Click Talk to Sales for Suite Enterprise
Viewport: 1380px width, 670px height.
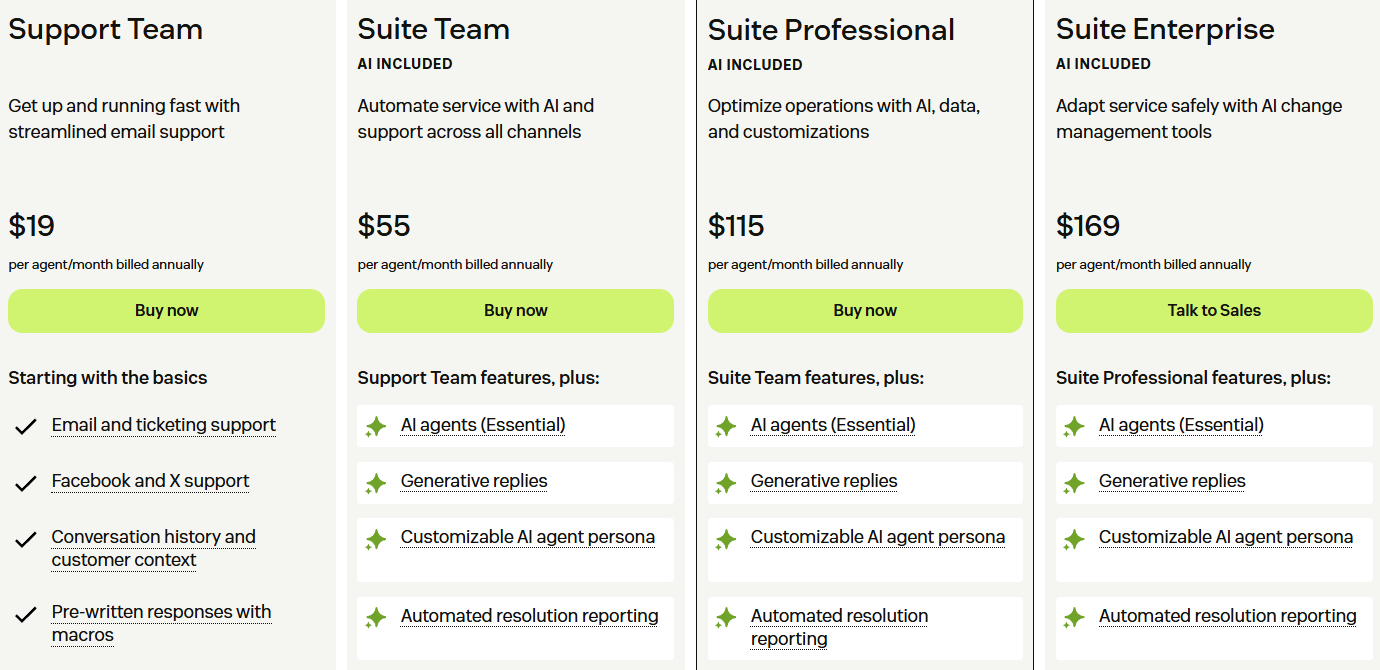click(x=1214, y=311)
